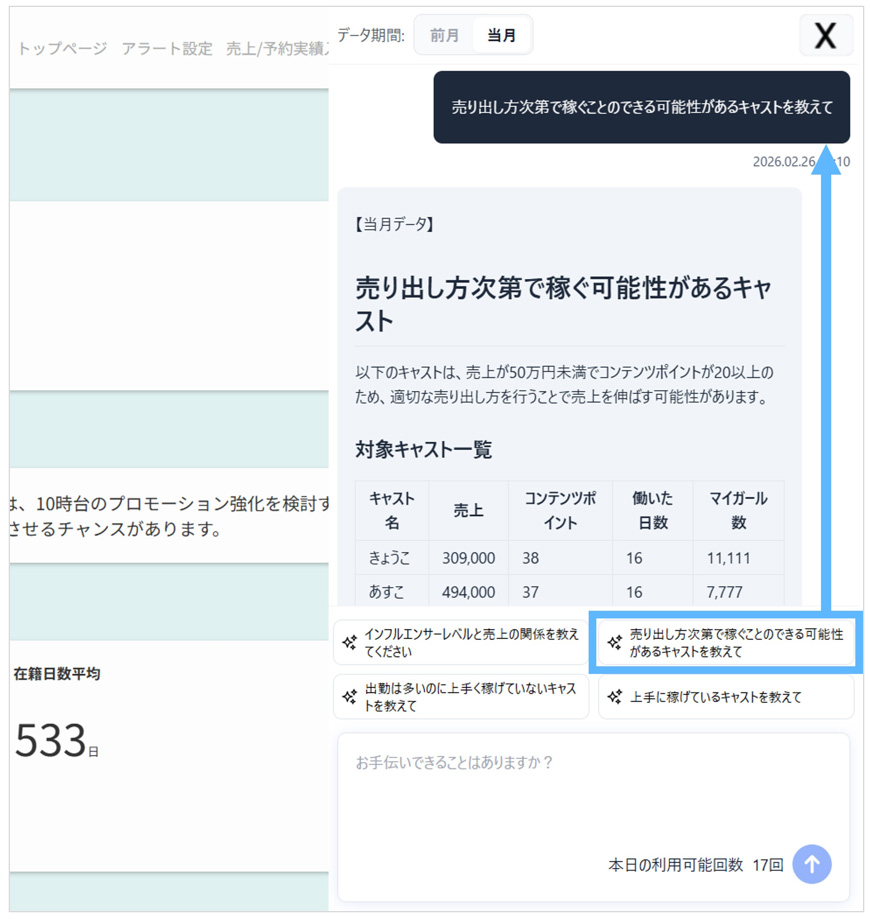The height and width of the screenshot is (919, 870).
Task: Select the 売り出し方次第で稼ぐ suggestion chip
Action: 726,643
